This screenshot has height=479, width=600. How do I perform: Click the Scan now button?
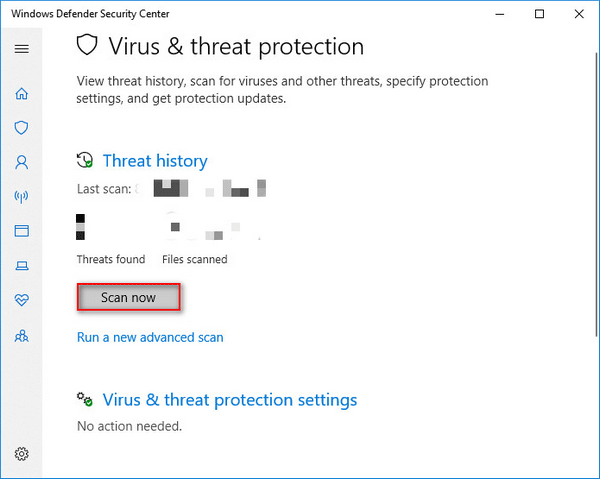[x=129, y=297]
